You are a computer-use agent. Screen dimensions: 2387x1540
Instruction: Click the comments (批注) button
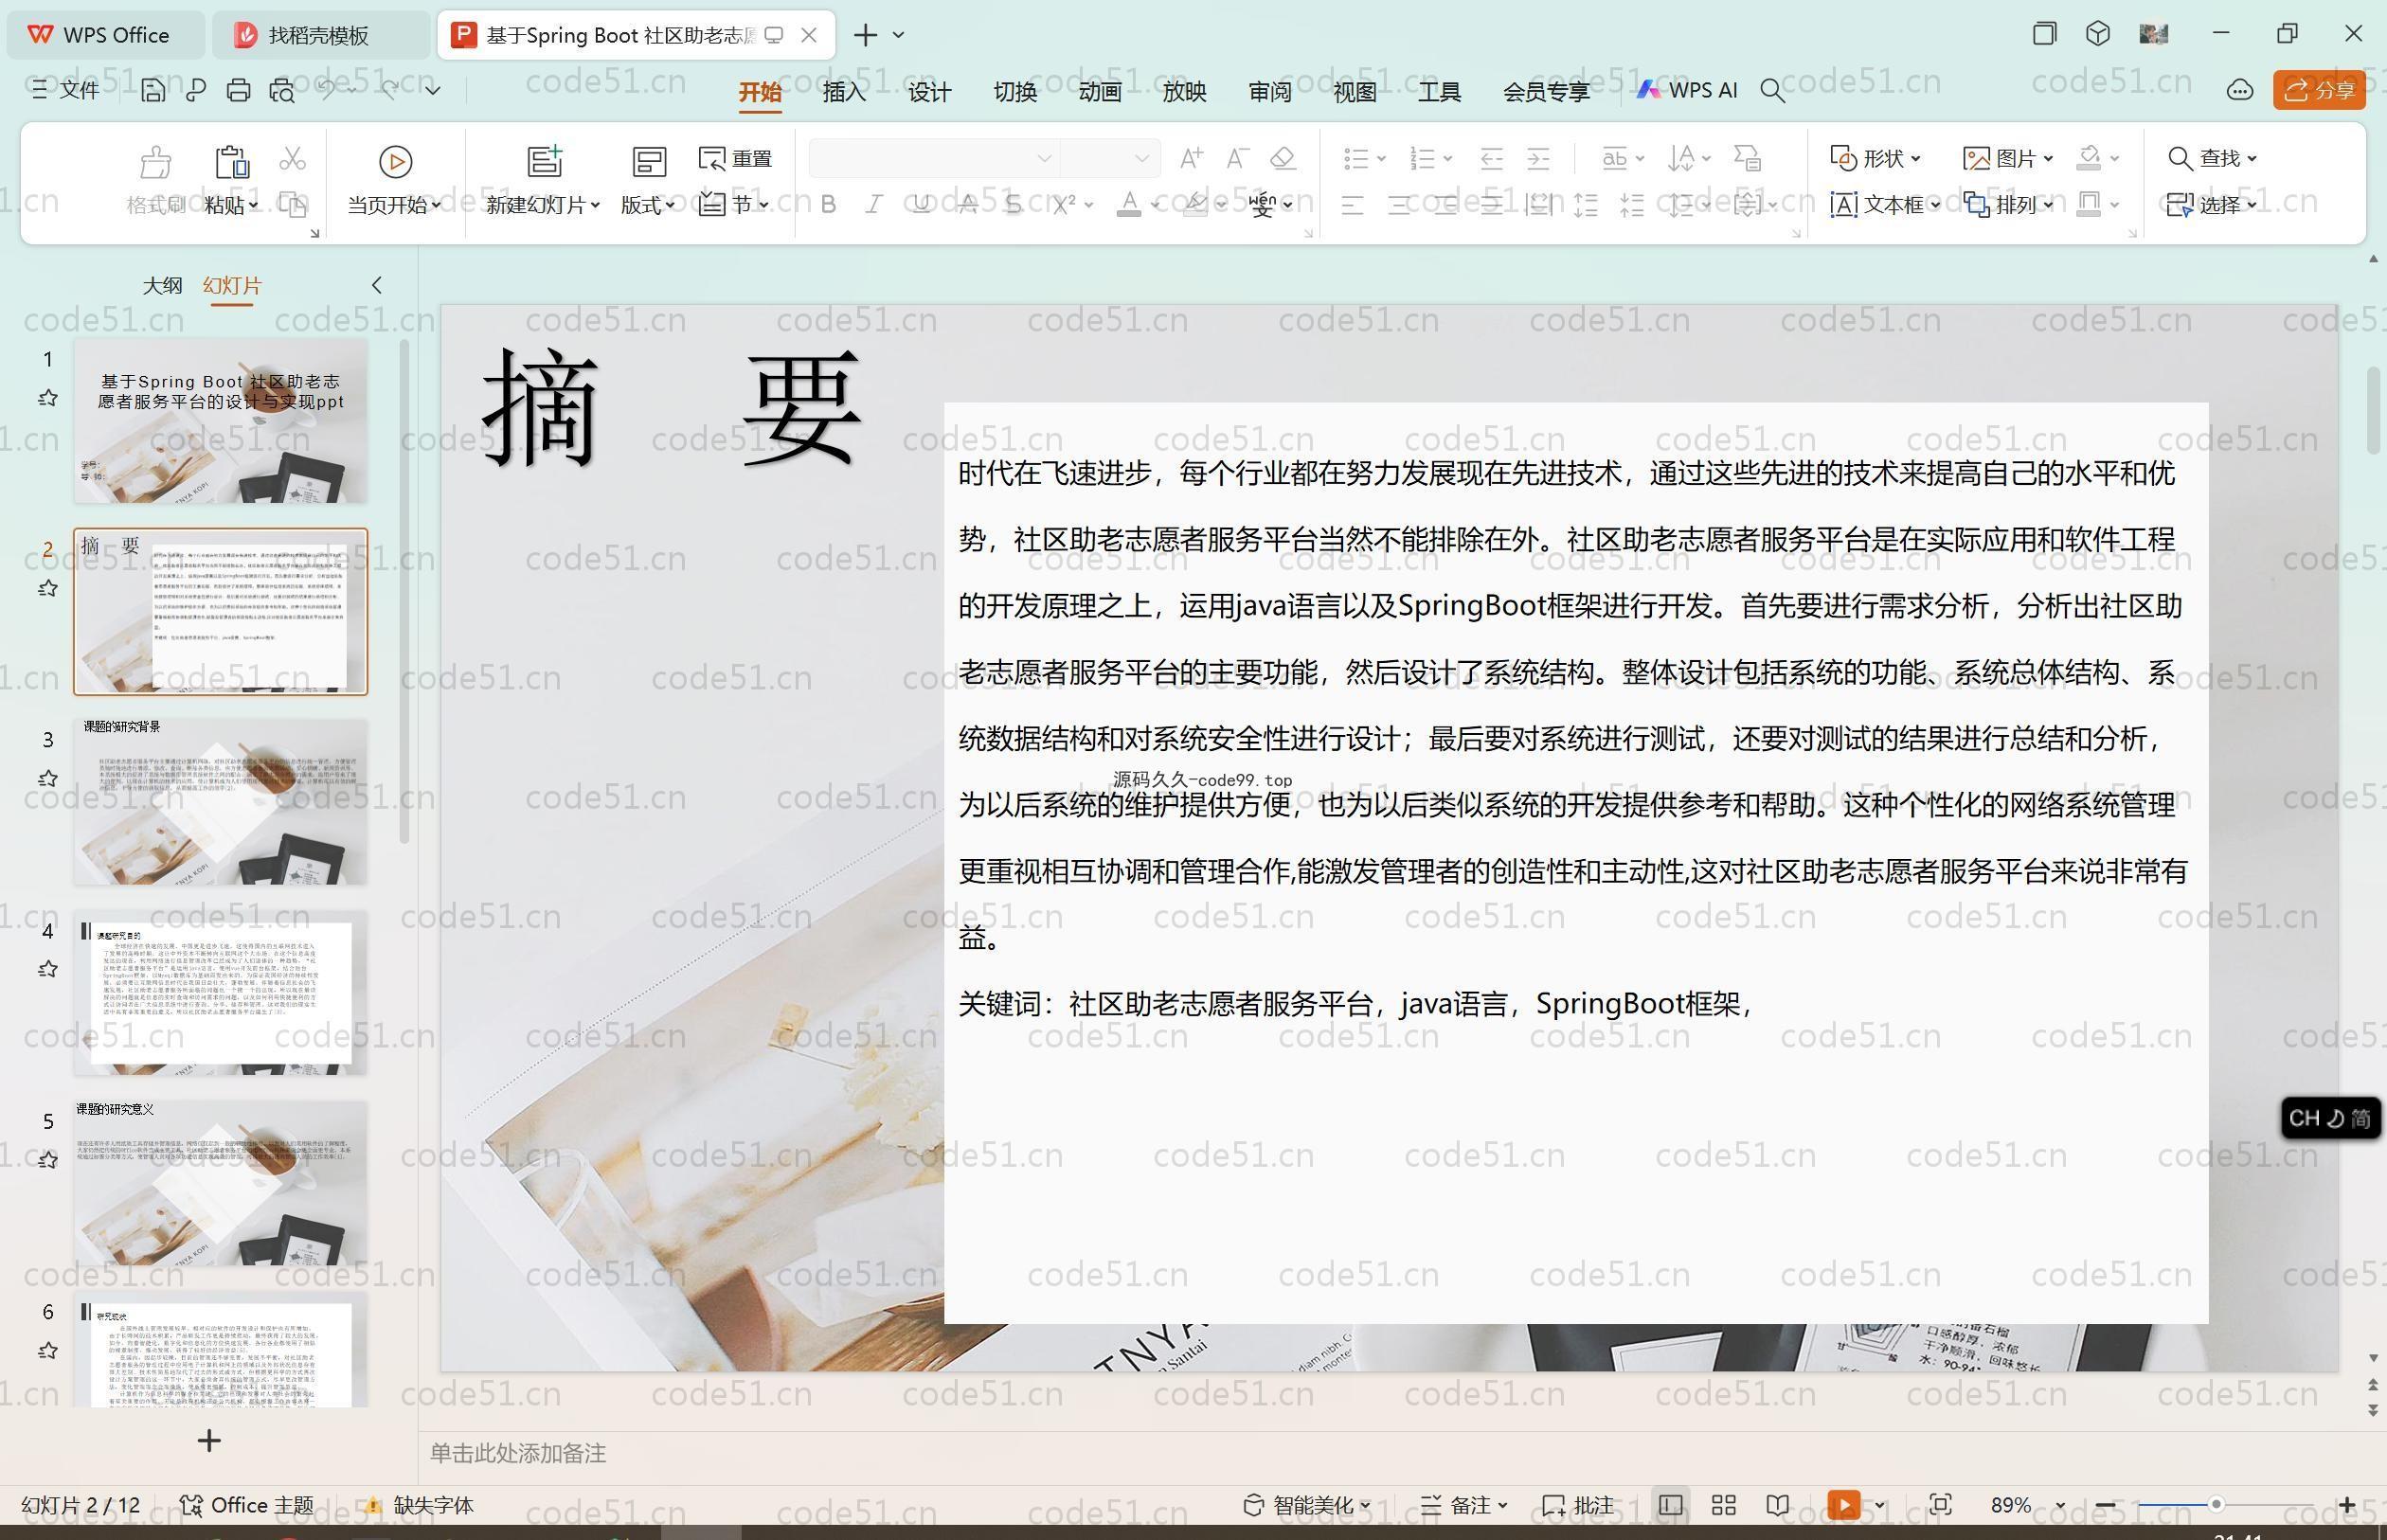tap(1578, 1505)
